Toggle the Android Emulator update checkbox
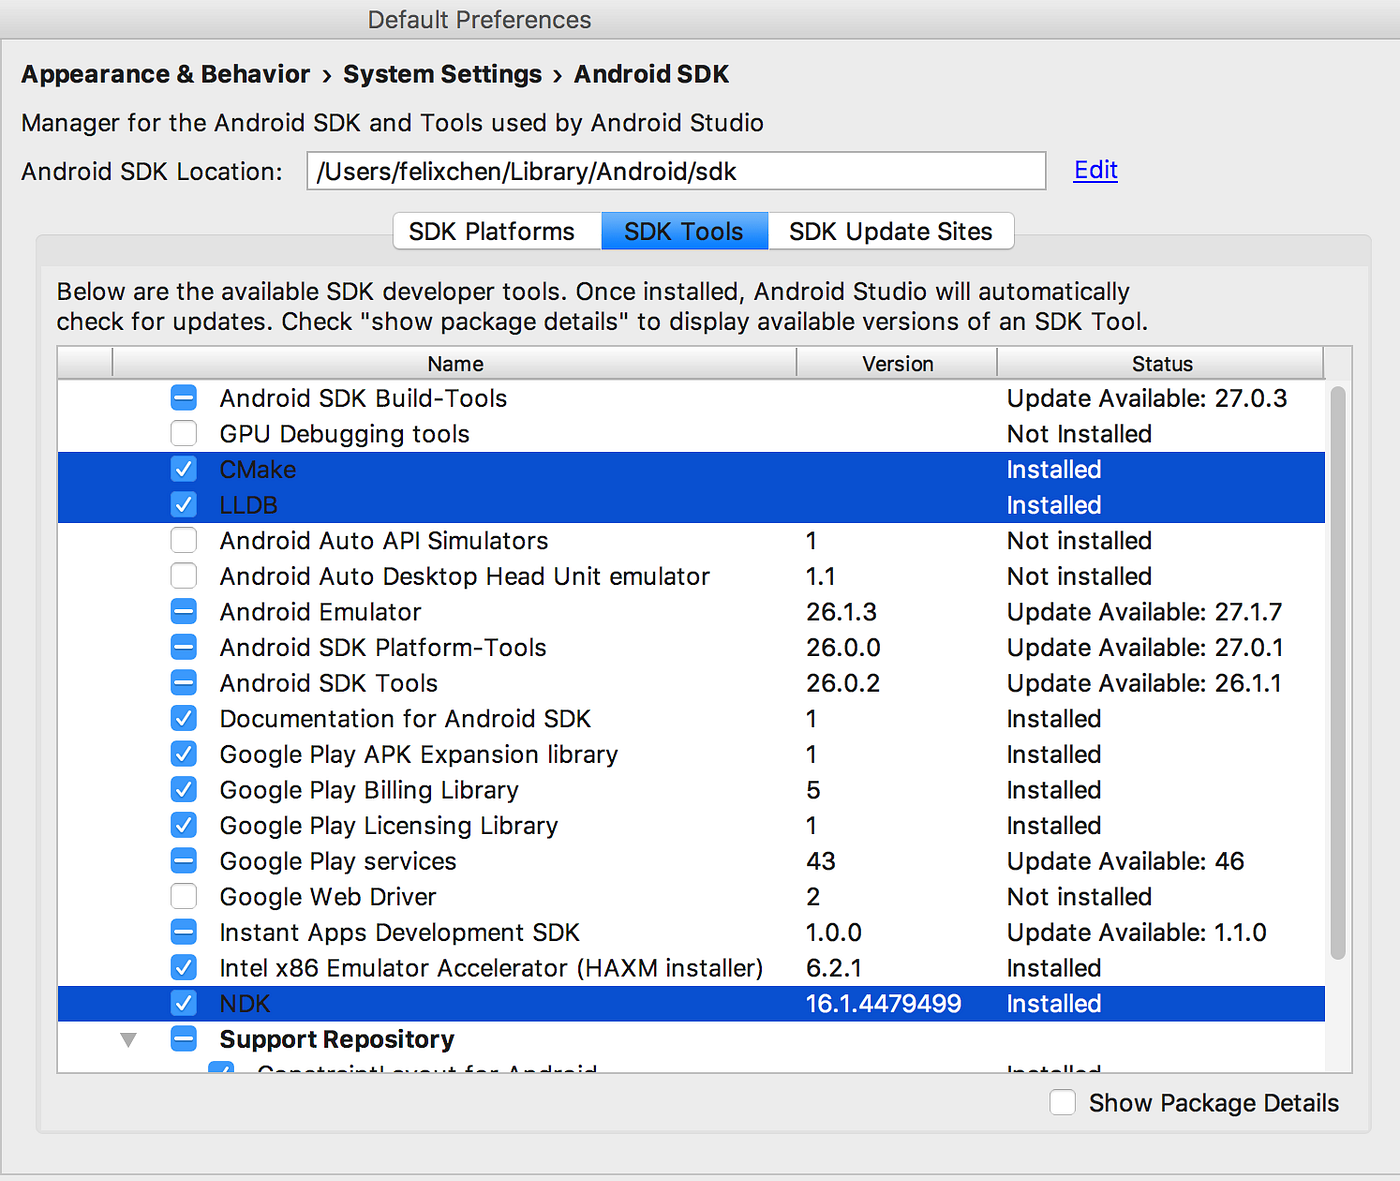The image size is (1400, 1181). click(183, 611)
